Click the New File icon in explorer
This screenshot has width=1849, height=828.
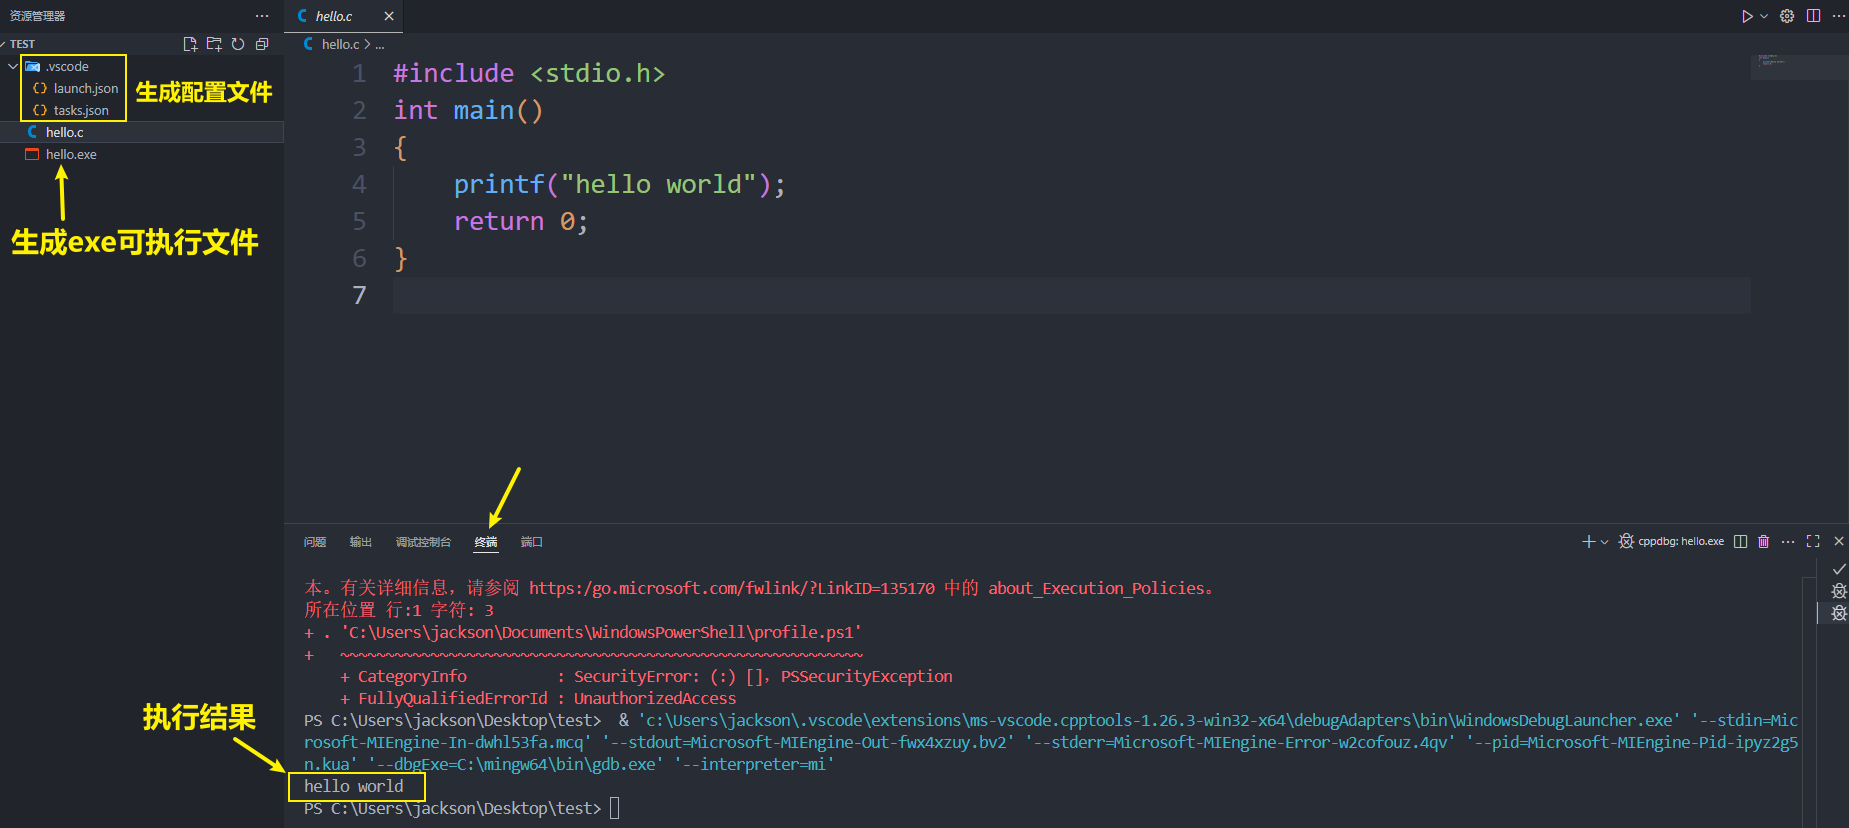(190, 44)
